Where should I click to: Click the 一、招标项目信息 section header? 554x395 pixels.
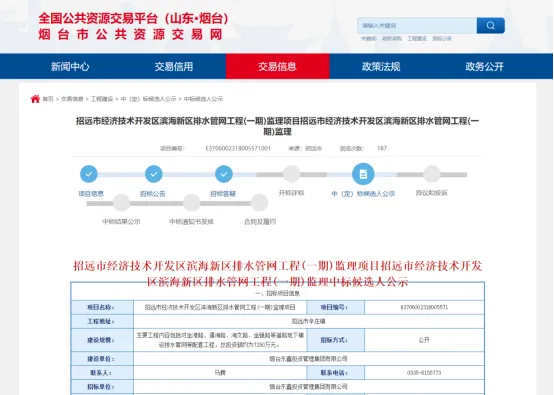point(277,293)
